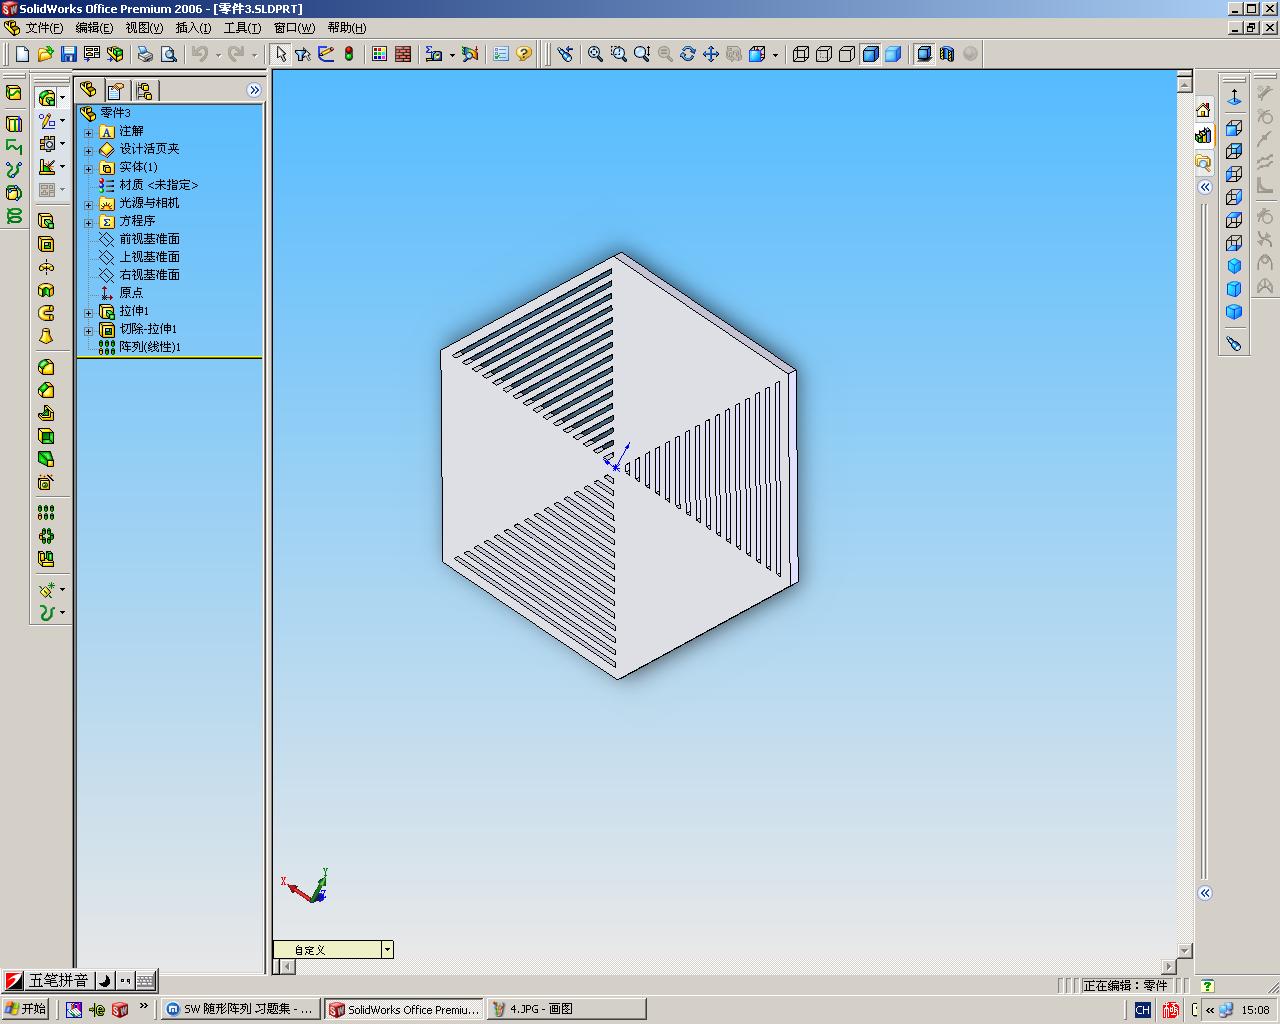Toggle Section View icon in toolbar
The height and width of the screenshot is (1024, 1280).
(947, 54)
